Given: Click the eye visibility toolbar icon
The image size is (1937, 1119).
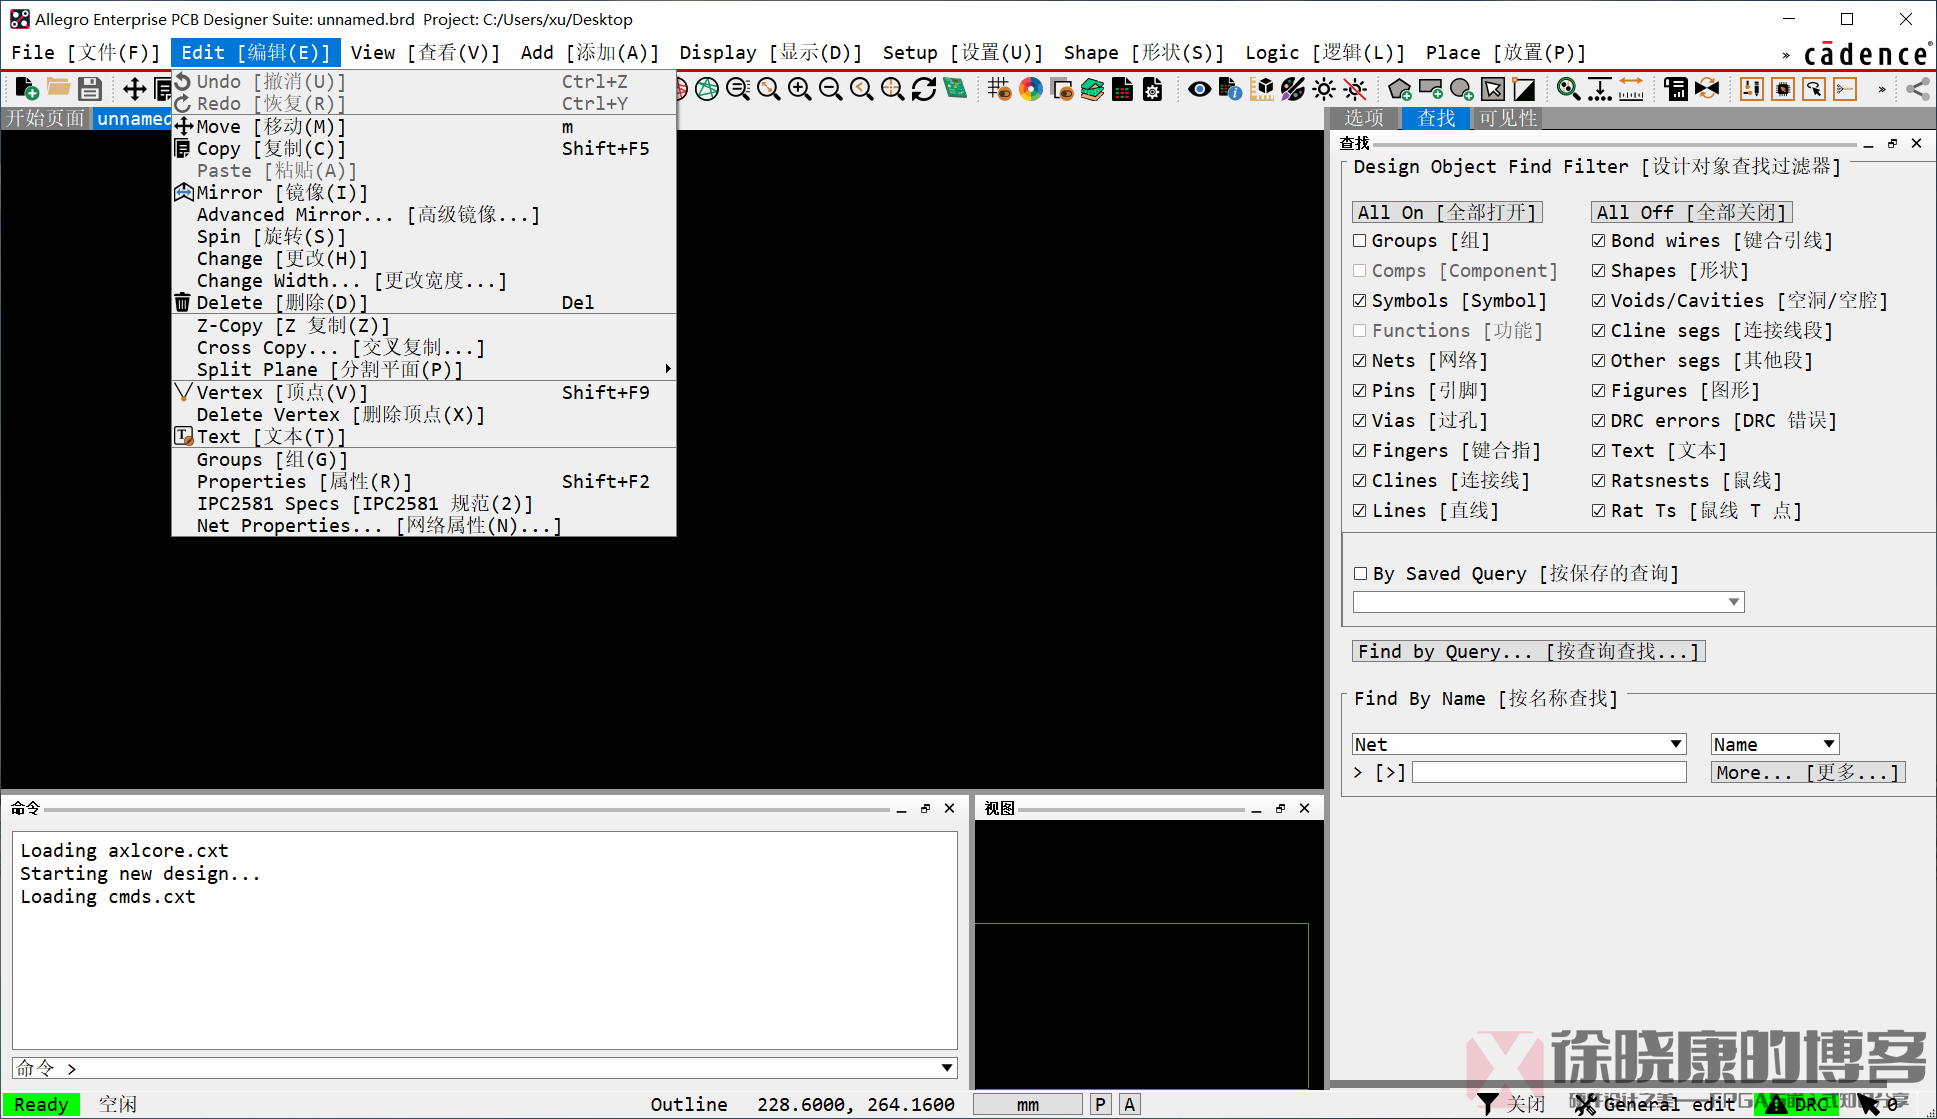Looking at the screenshot, I should [1199, 89].
